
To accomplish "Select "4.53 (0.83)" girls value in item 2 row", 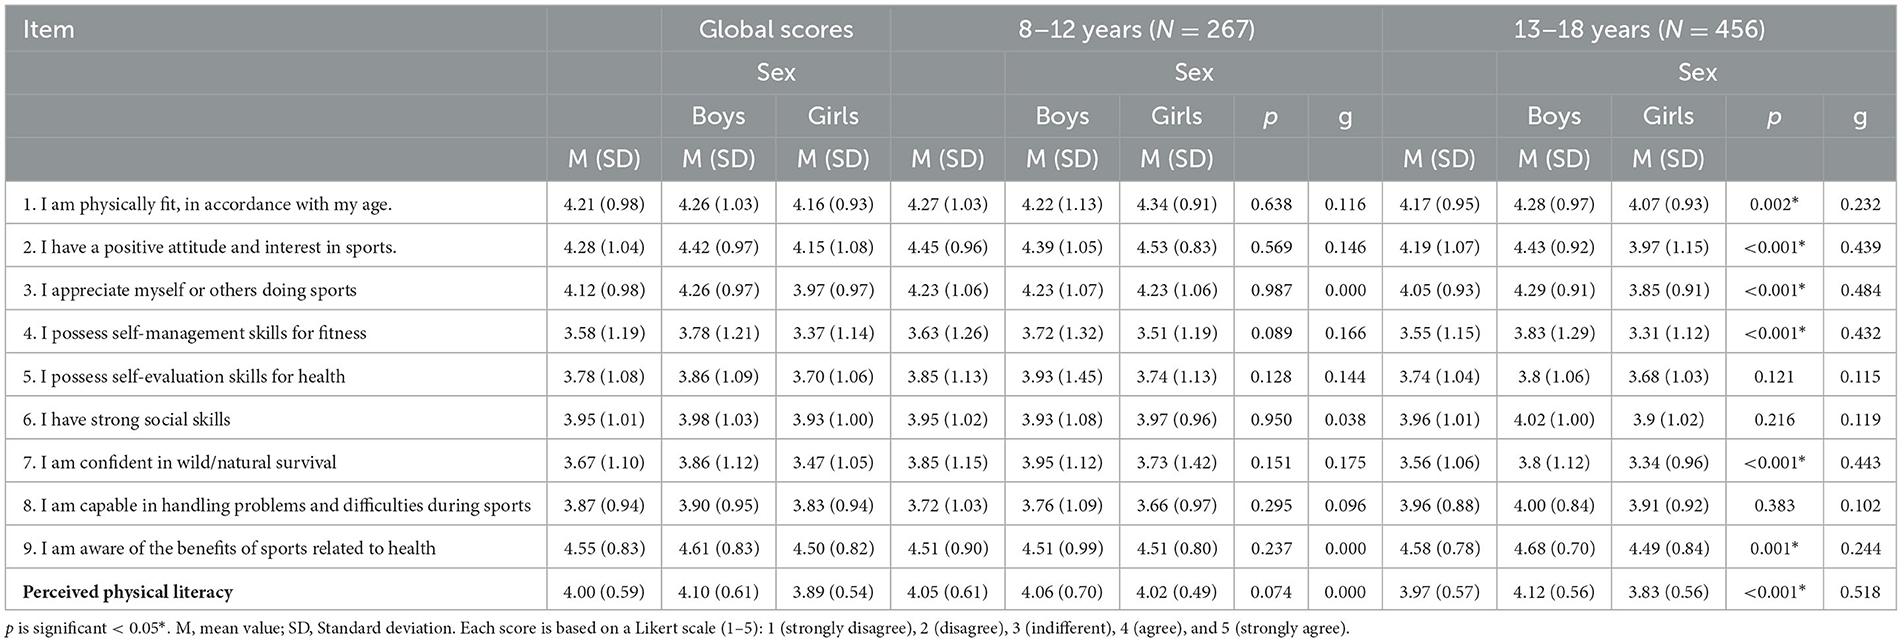I will pyautogui.click(x=1177, y=247).
